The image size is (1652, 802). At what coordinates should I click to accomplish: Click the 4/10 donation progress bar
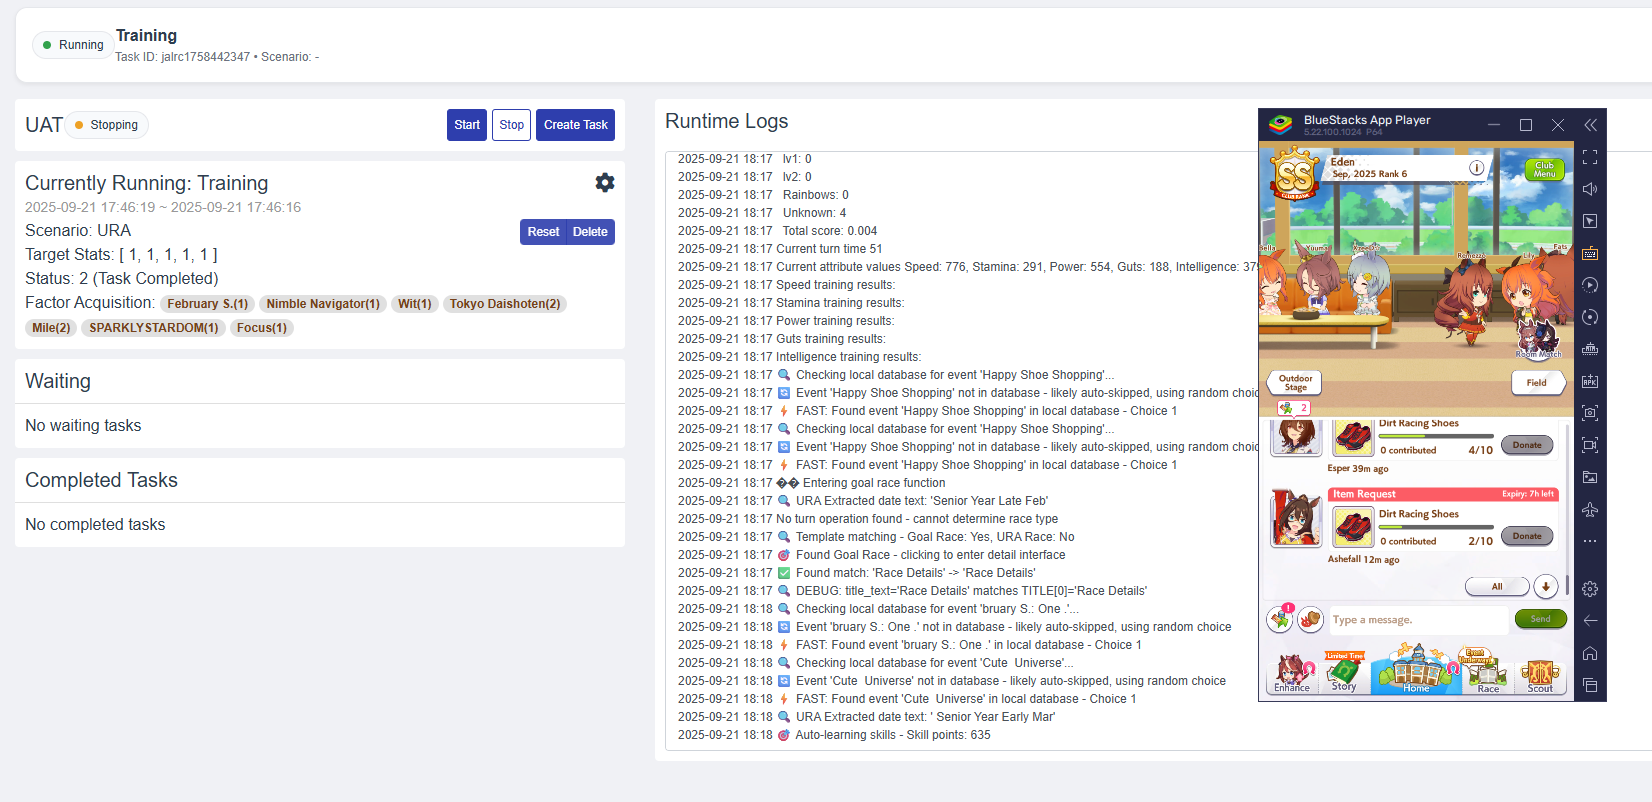coord(1436,436)
